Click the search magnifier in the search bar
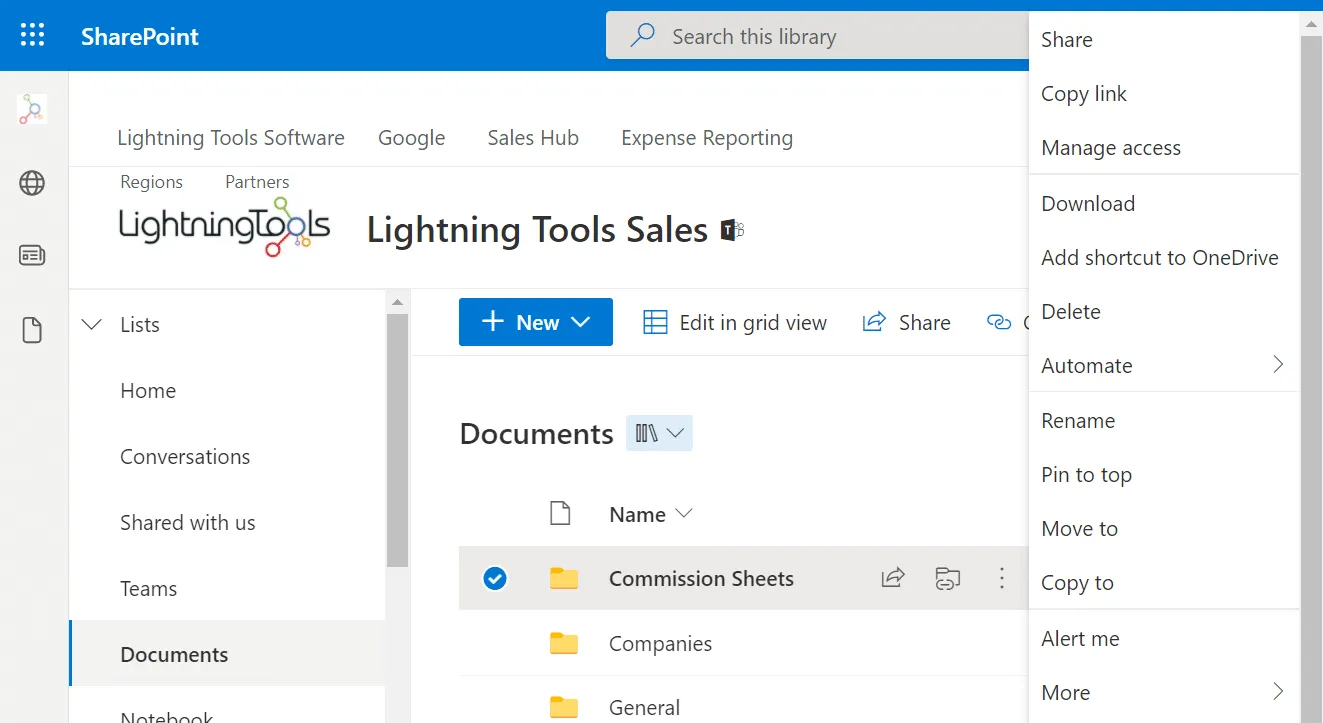The image size is (1323, 723). click(x=640, y=35)
